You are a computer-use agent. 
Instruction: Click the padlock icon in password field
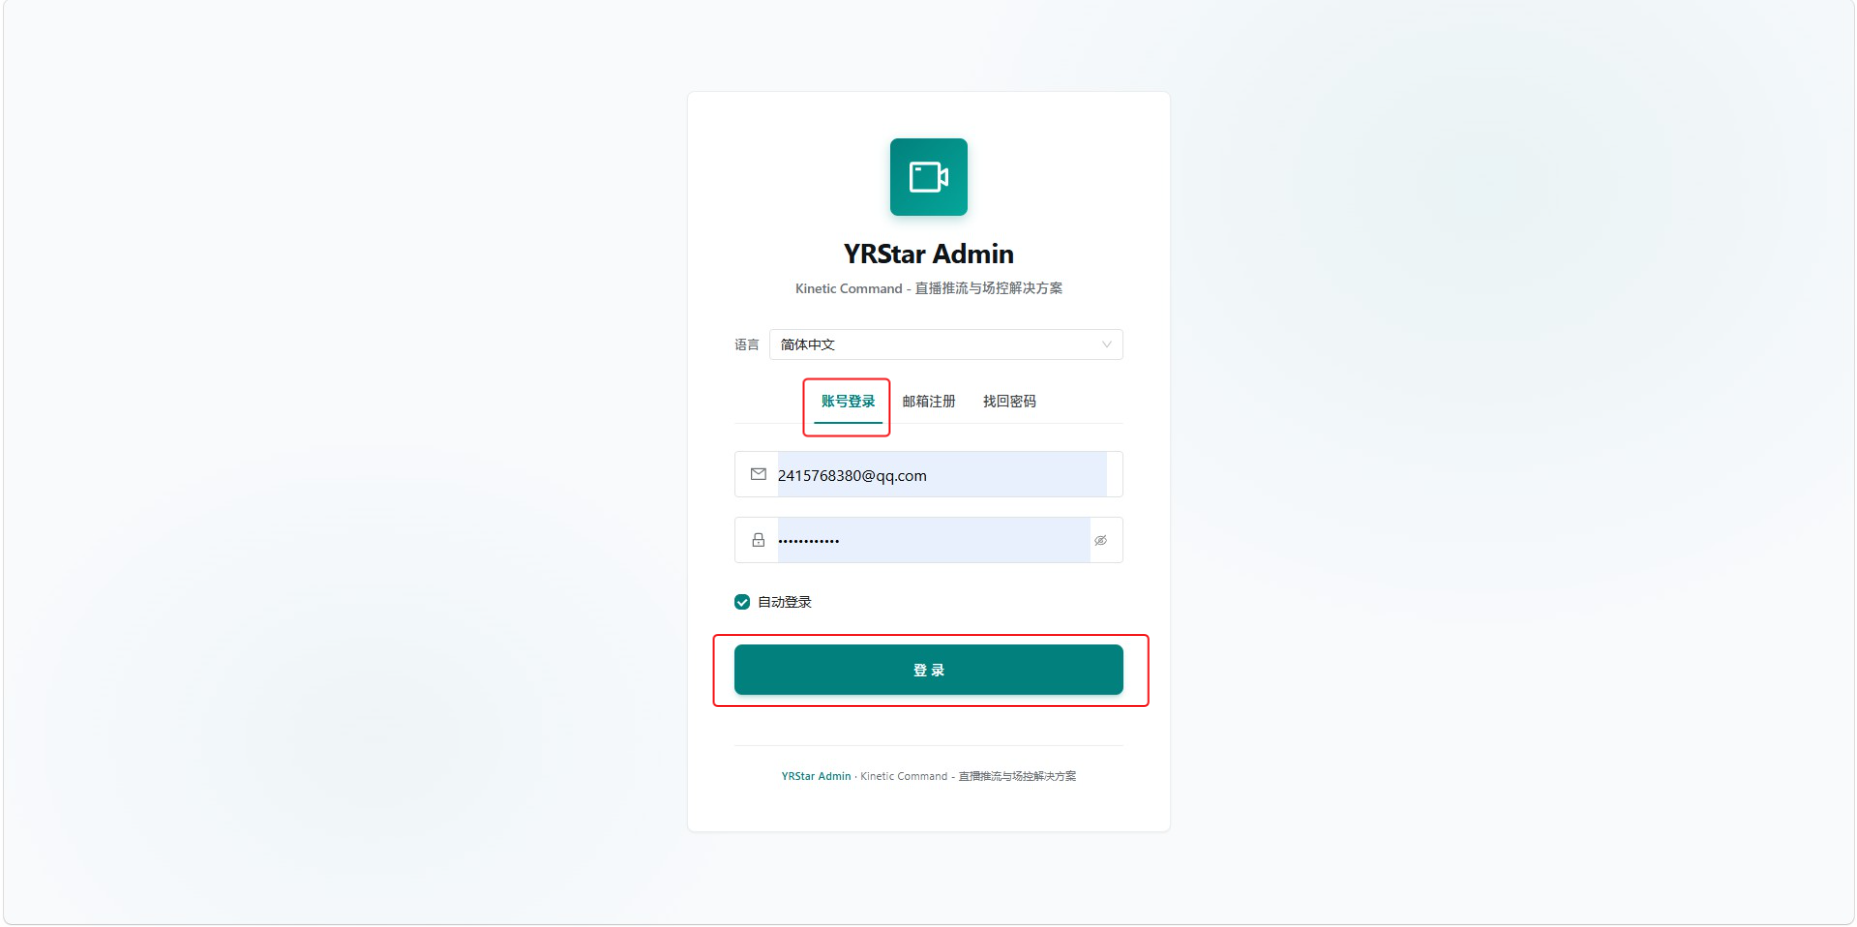point(758,540)
